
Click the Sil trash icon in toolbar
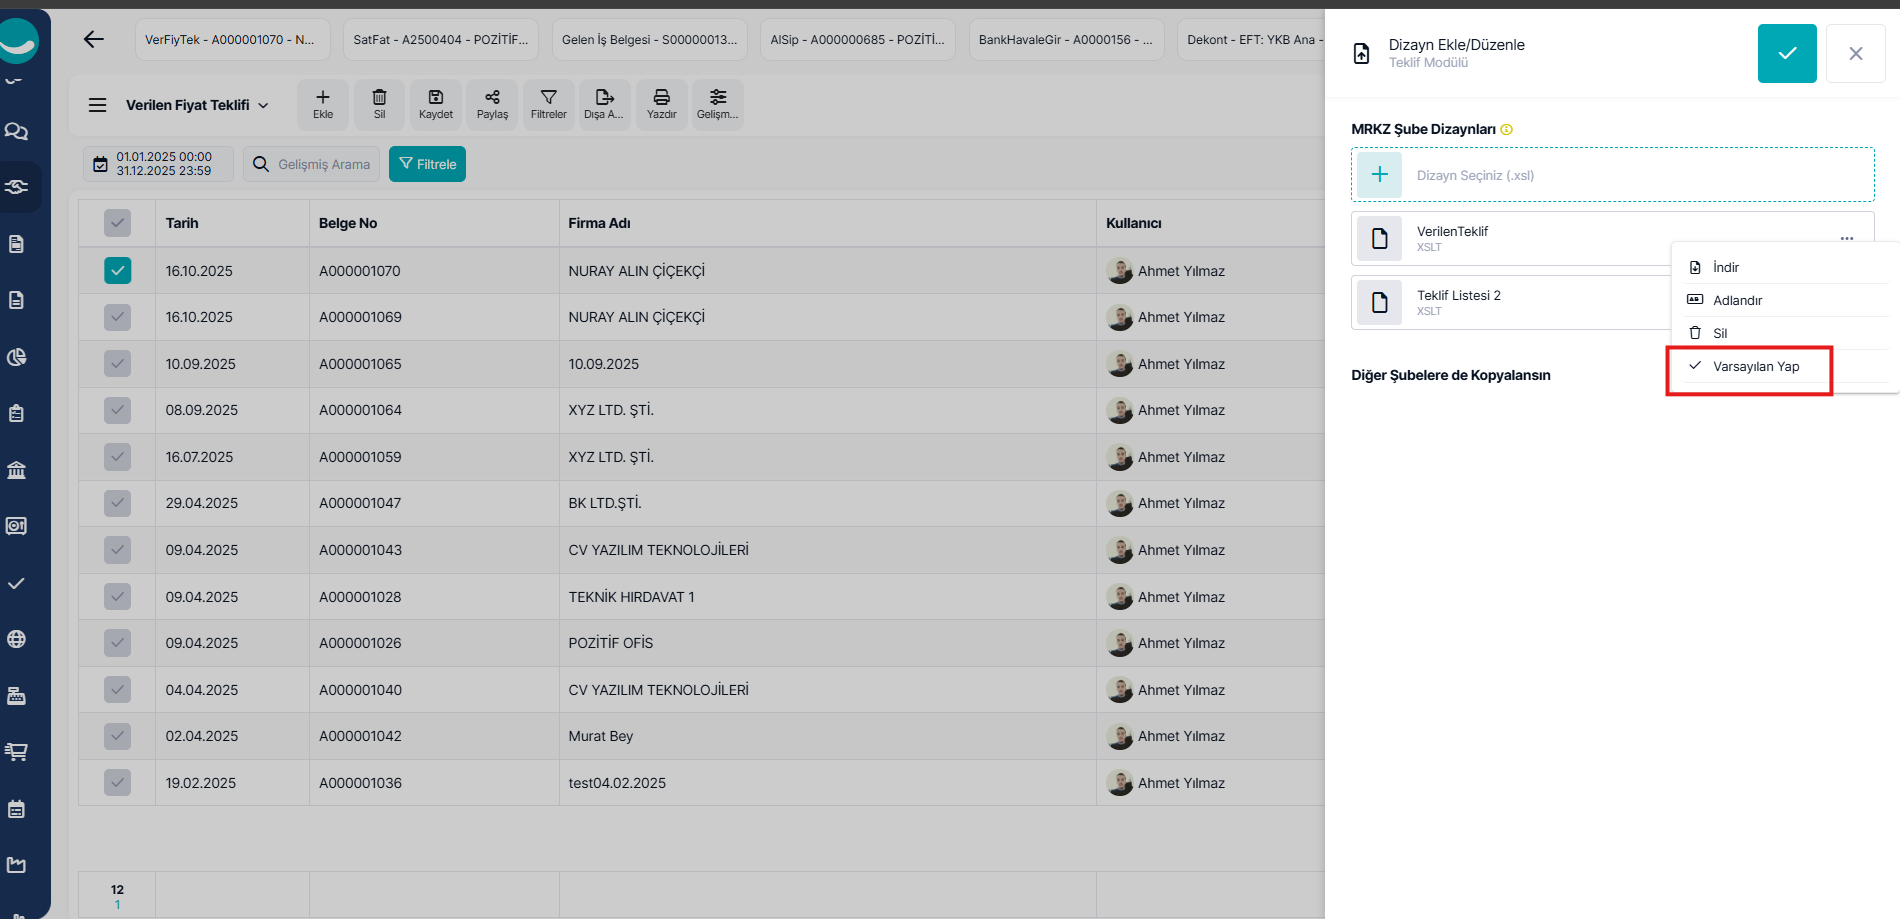point(379,104)
